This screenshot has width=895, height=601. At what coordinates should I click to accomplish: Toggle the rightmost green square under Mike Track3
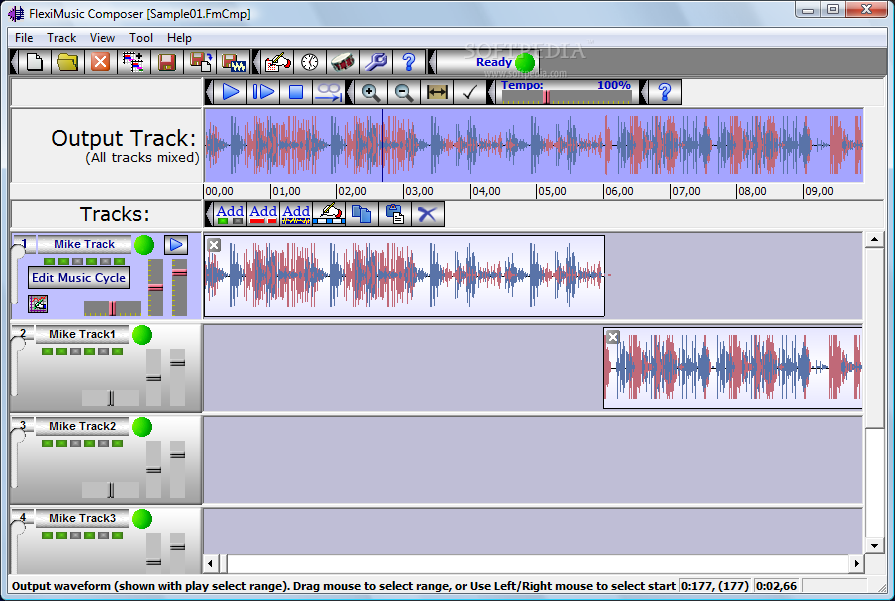tap(118, 535)
